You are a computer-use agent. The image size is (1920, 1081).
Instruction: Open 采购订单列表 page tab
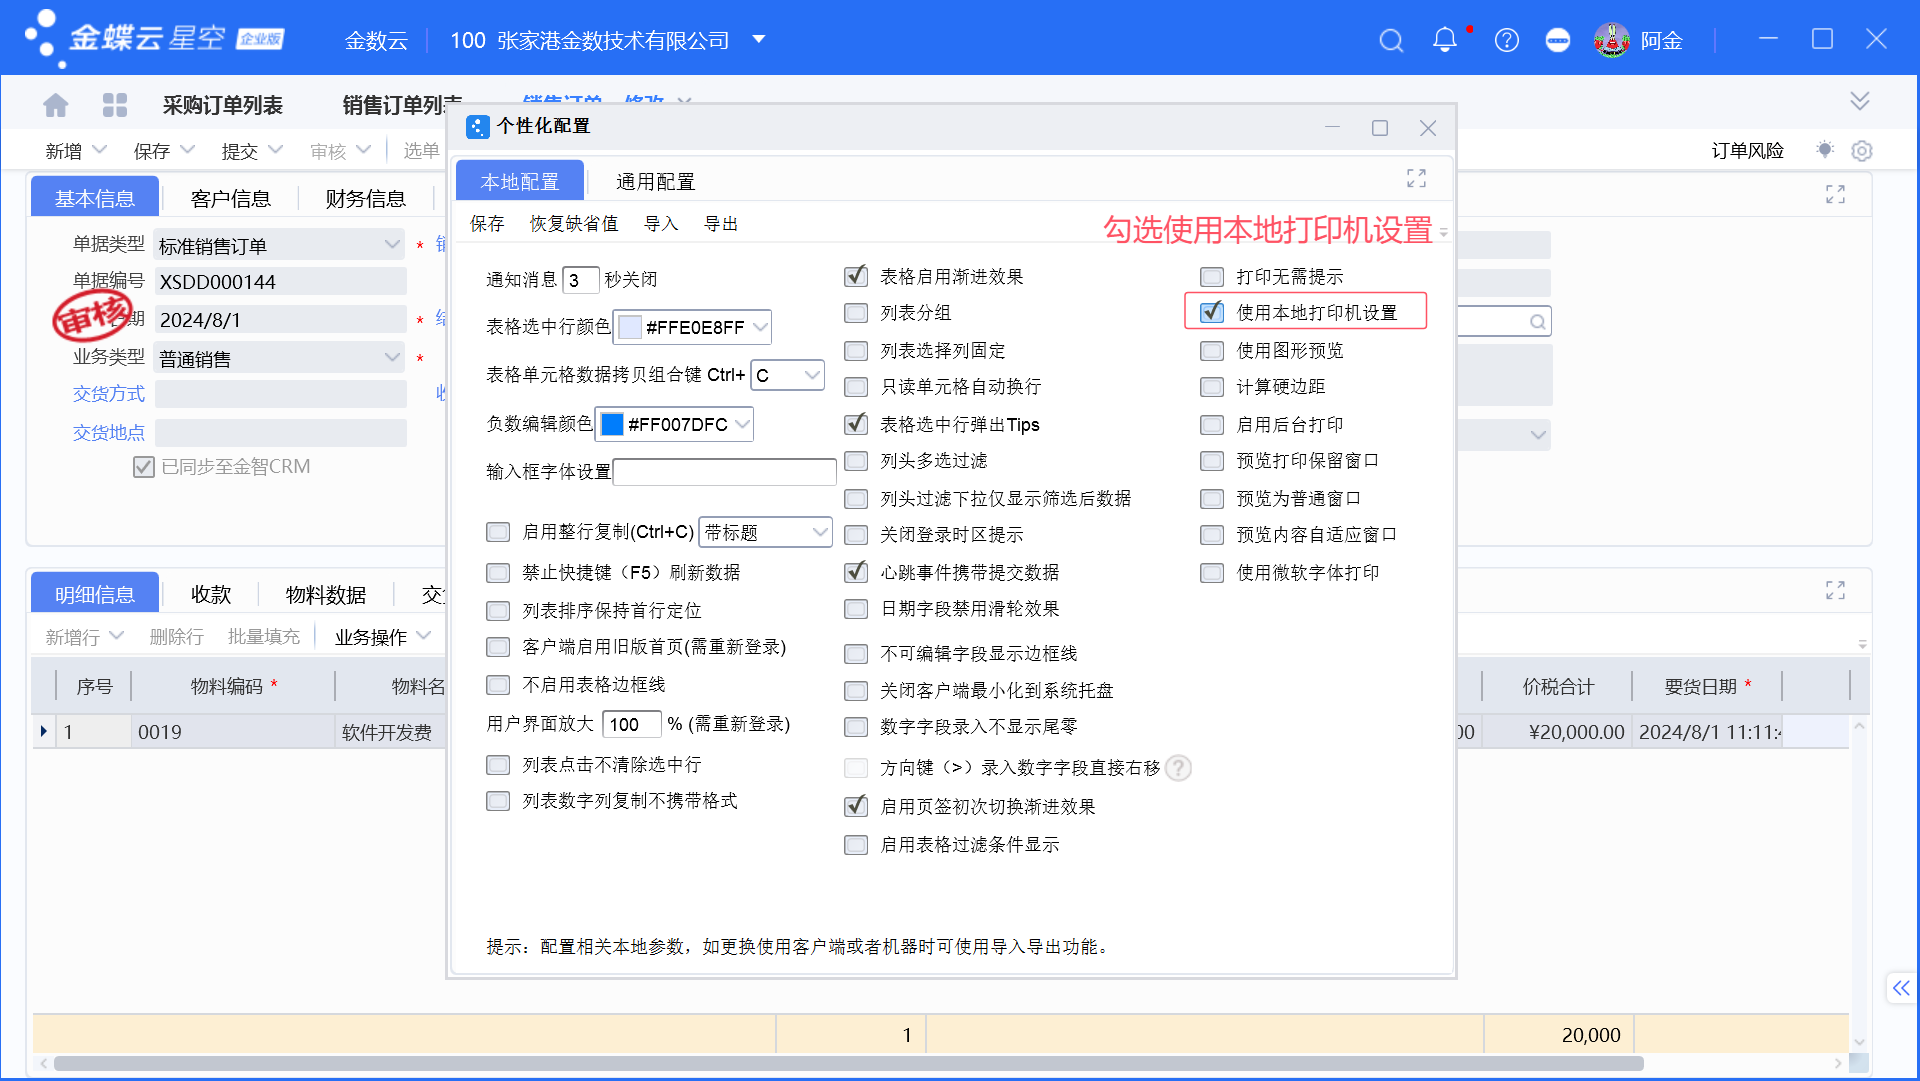223,105
